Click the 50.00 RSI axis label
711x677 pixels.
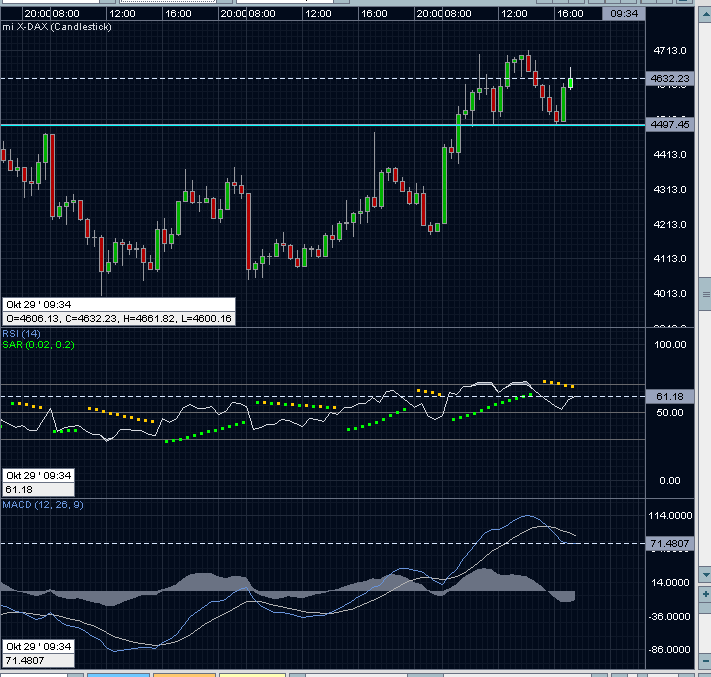point(670,413)
